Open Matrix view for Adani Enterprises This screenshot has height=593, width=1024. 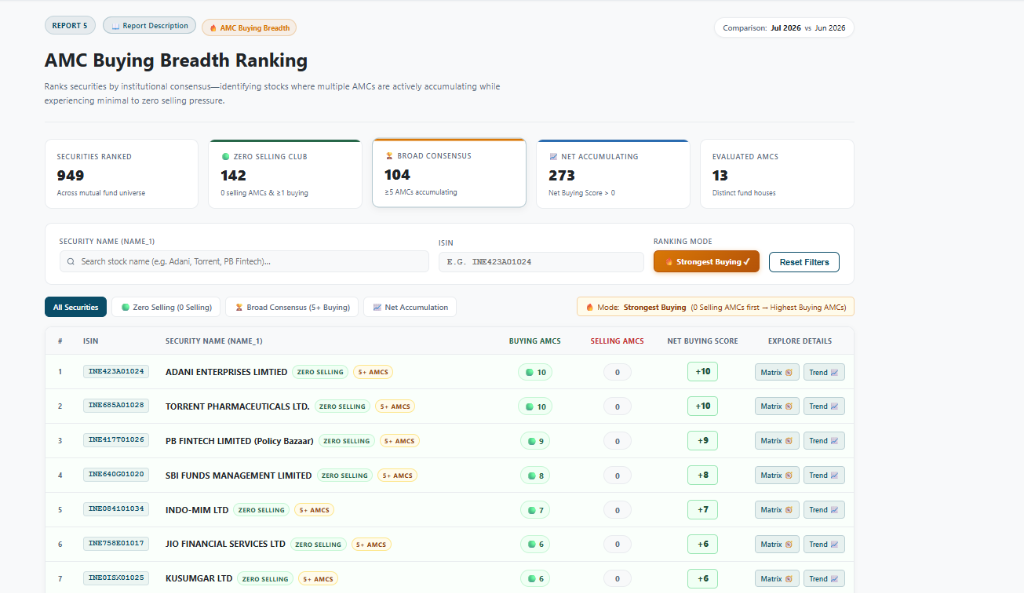[776, 372]
